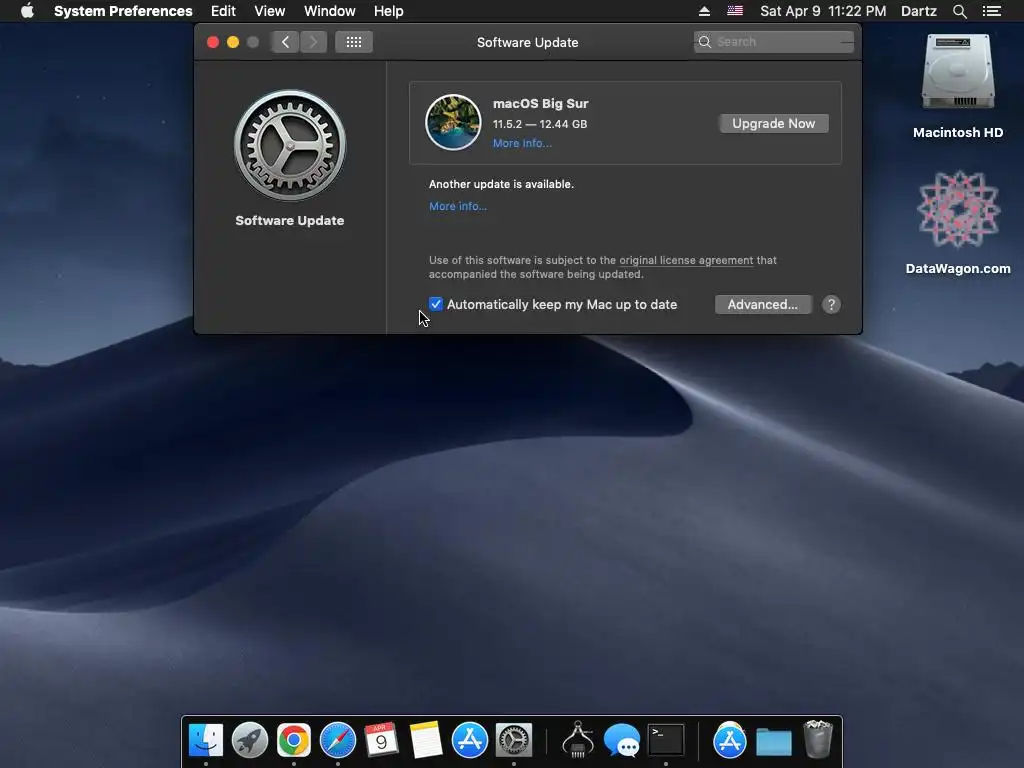Click the Another update is available text

click(x=502, y=184)
